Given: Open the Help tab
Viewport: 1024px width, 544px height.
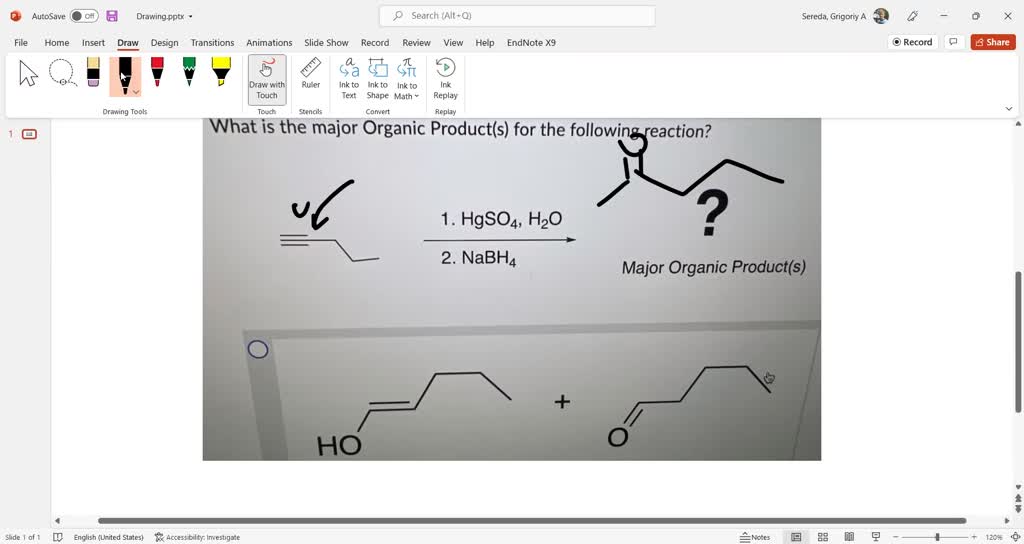Looking at the screenshot, I should pyautogui.click(x=485, y=42).
